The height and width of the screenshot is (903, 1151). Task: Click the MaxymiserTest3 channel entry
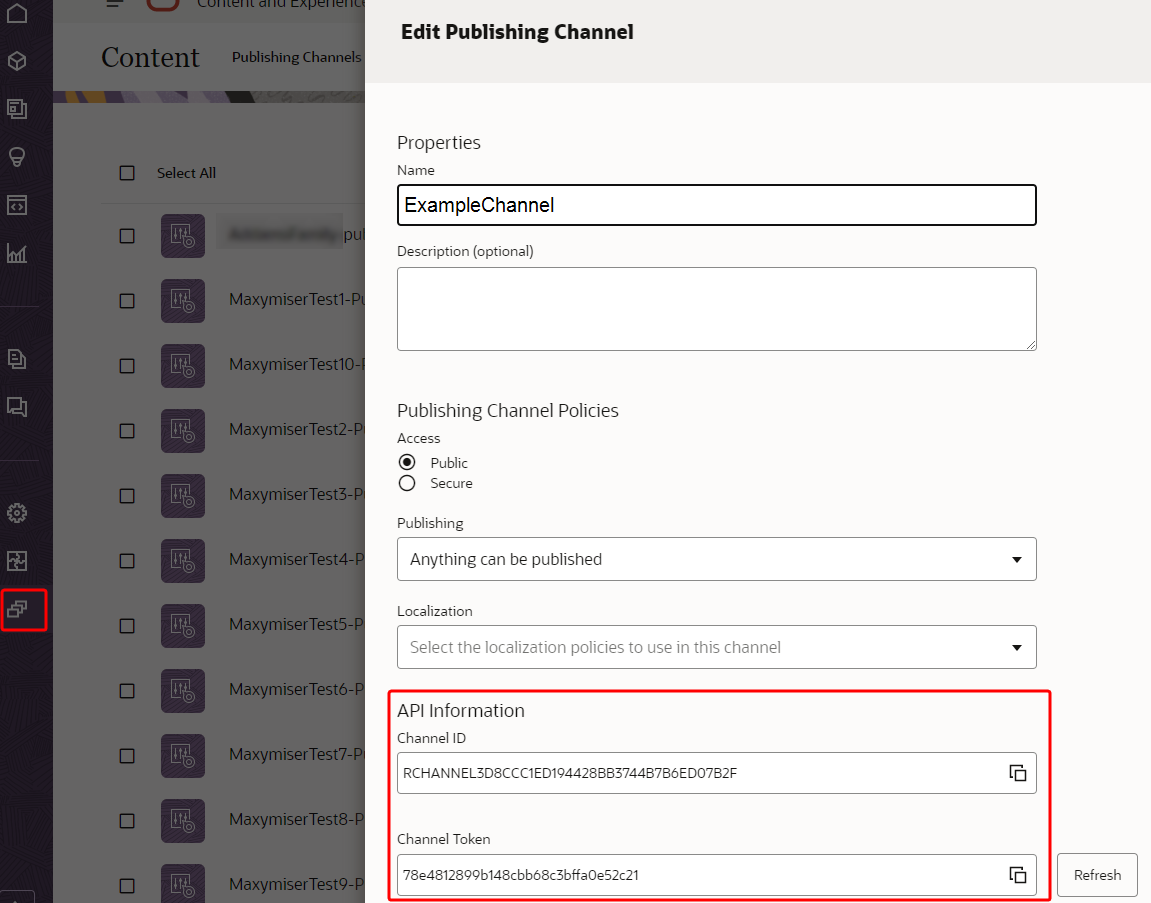[294, 494]
